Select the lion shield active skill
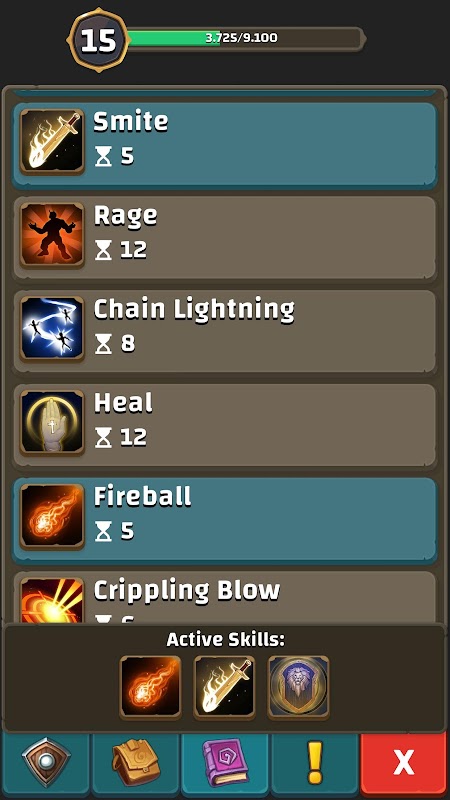This screenshot has width=450, height=800. pyautogui.click(x=298, y=687)
